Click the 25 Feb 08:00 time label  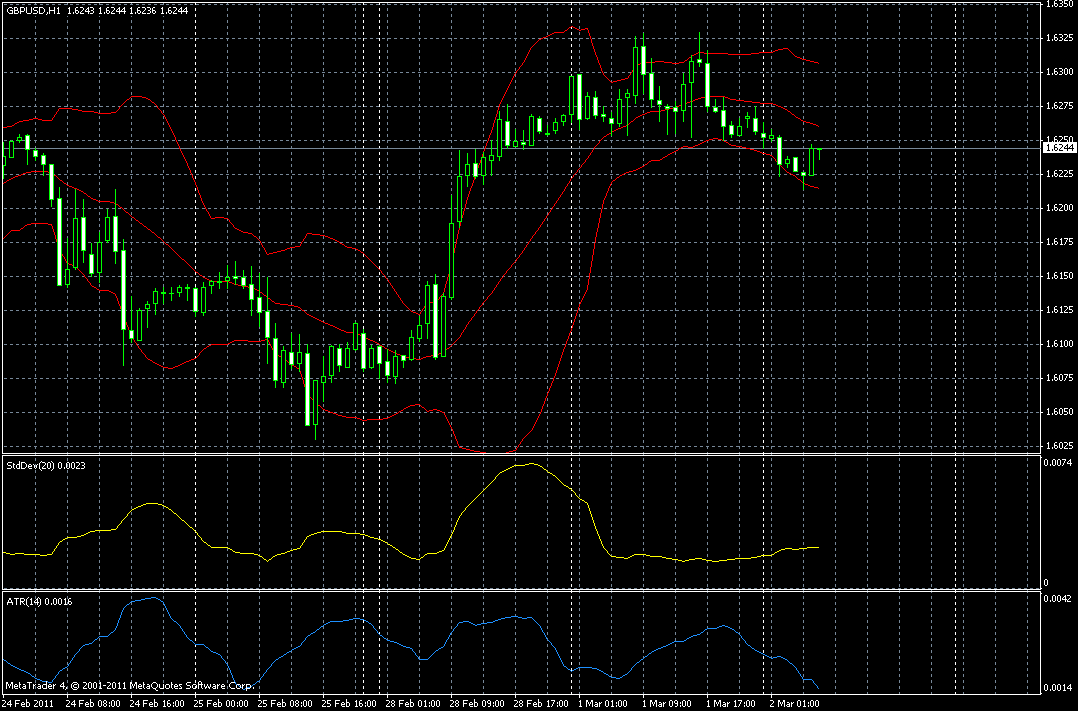point(285,704)
